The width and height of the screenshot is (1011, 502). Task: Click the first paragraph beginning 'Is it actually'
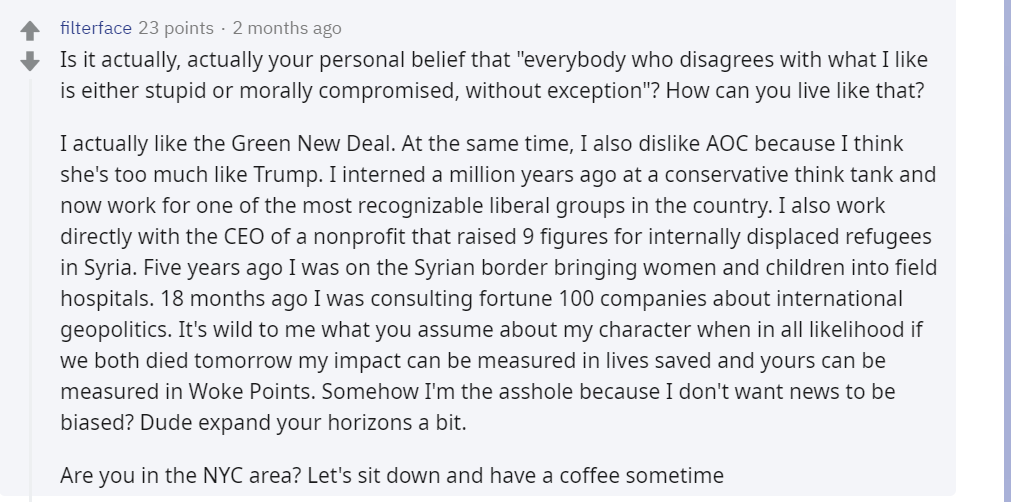(494, 75)
